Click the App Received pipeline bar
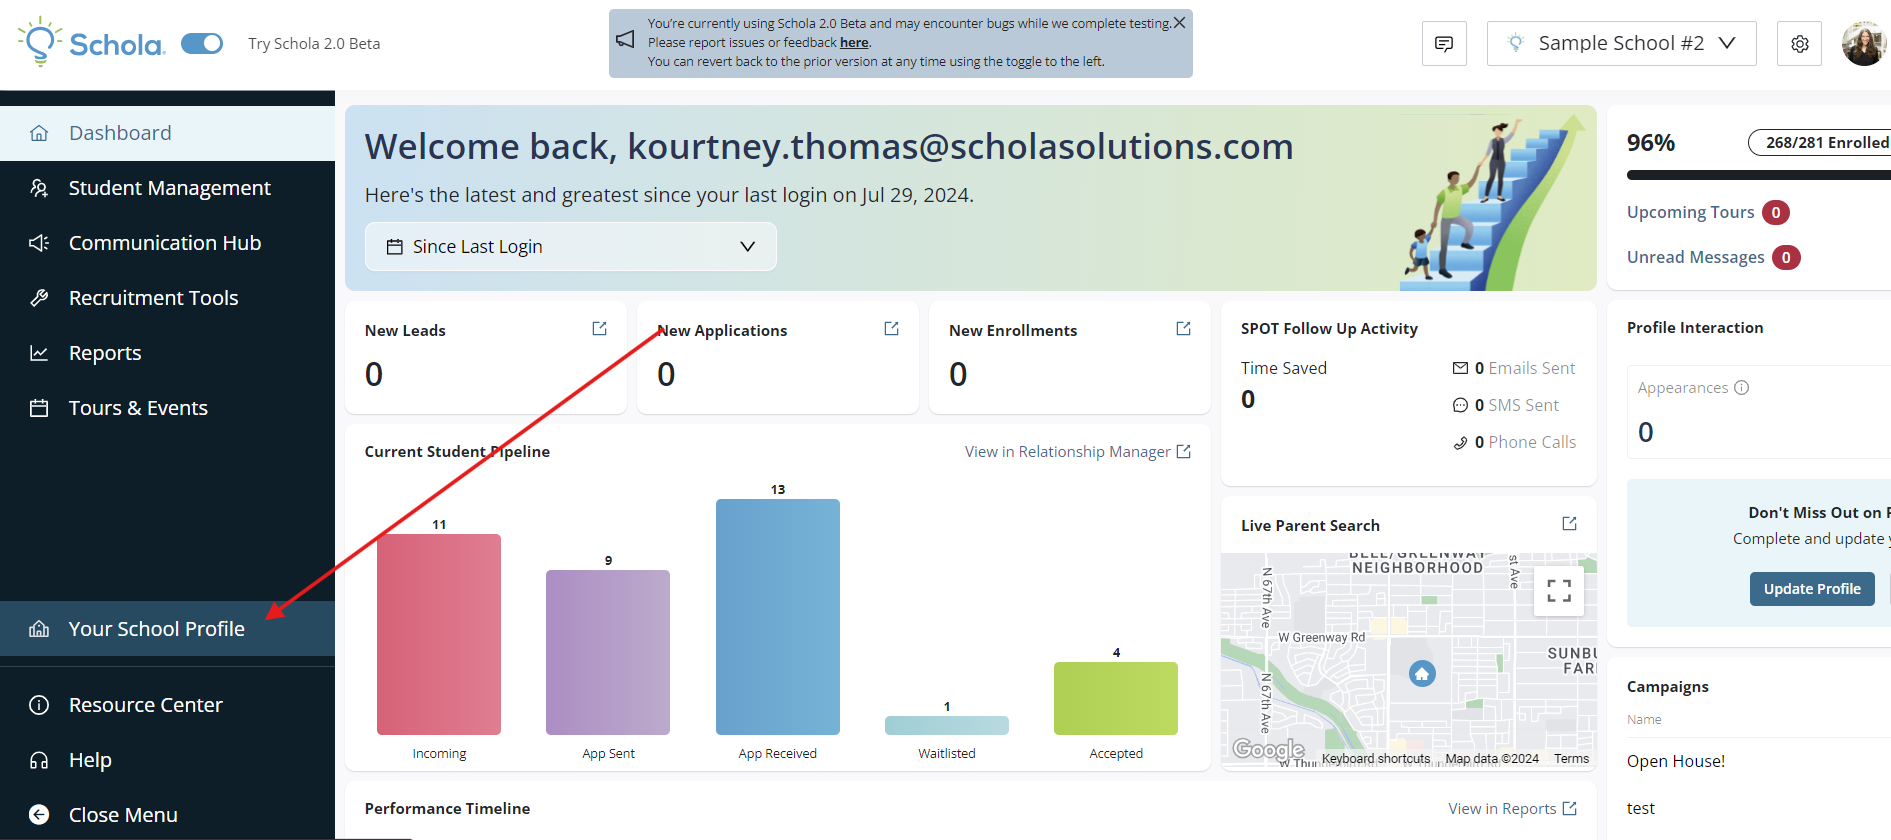Image resolution: width=1891 pixels, height=840 pixels. pos(778,617)
